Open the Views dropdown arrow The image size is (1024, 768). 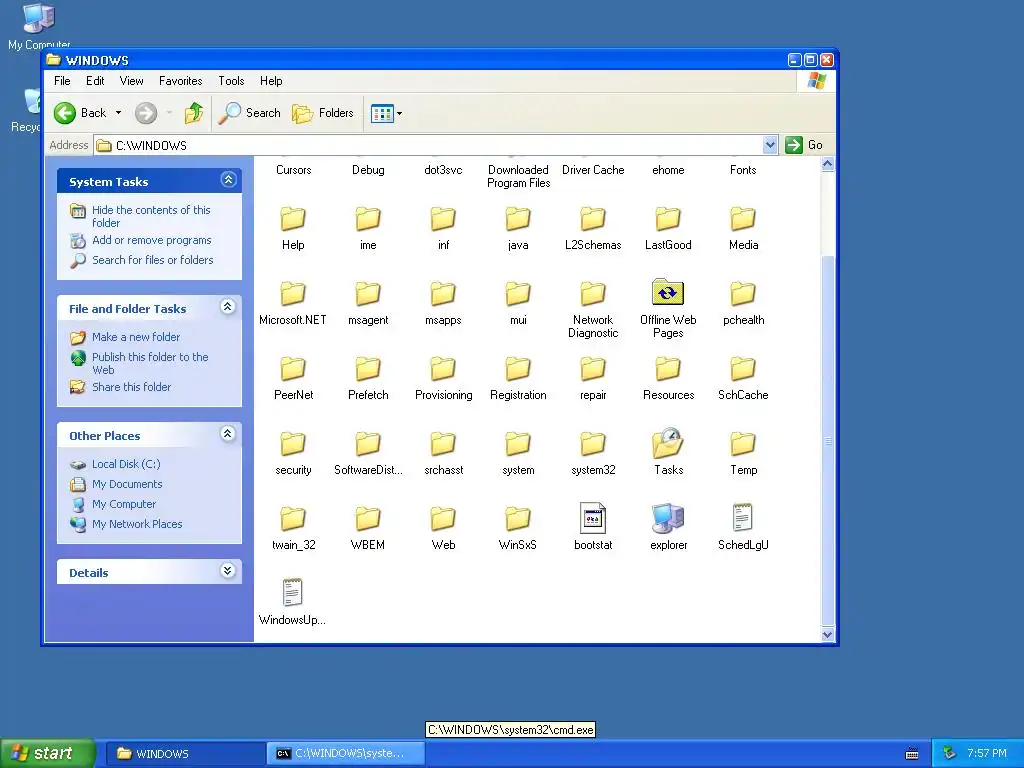[x=399, y=114]
